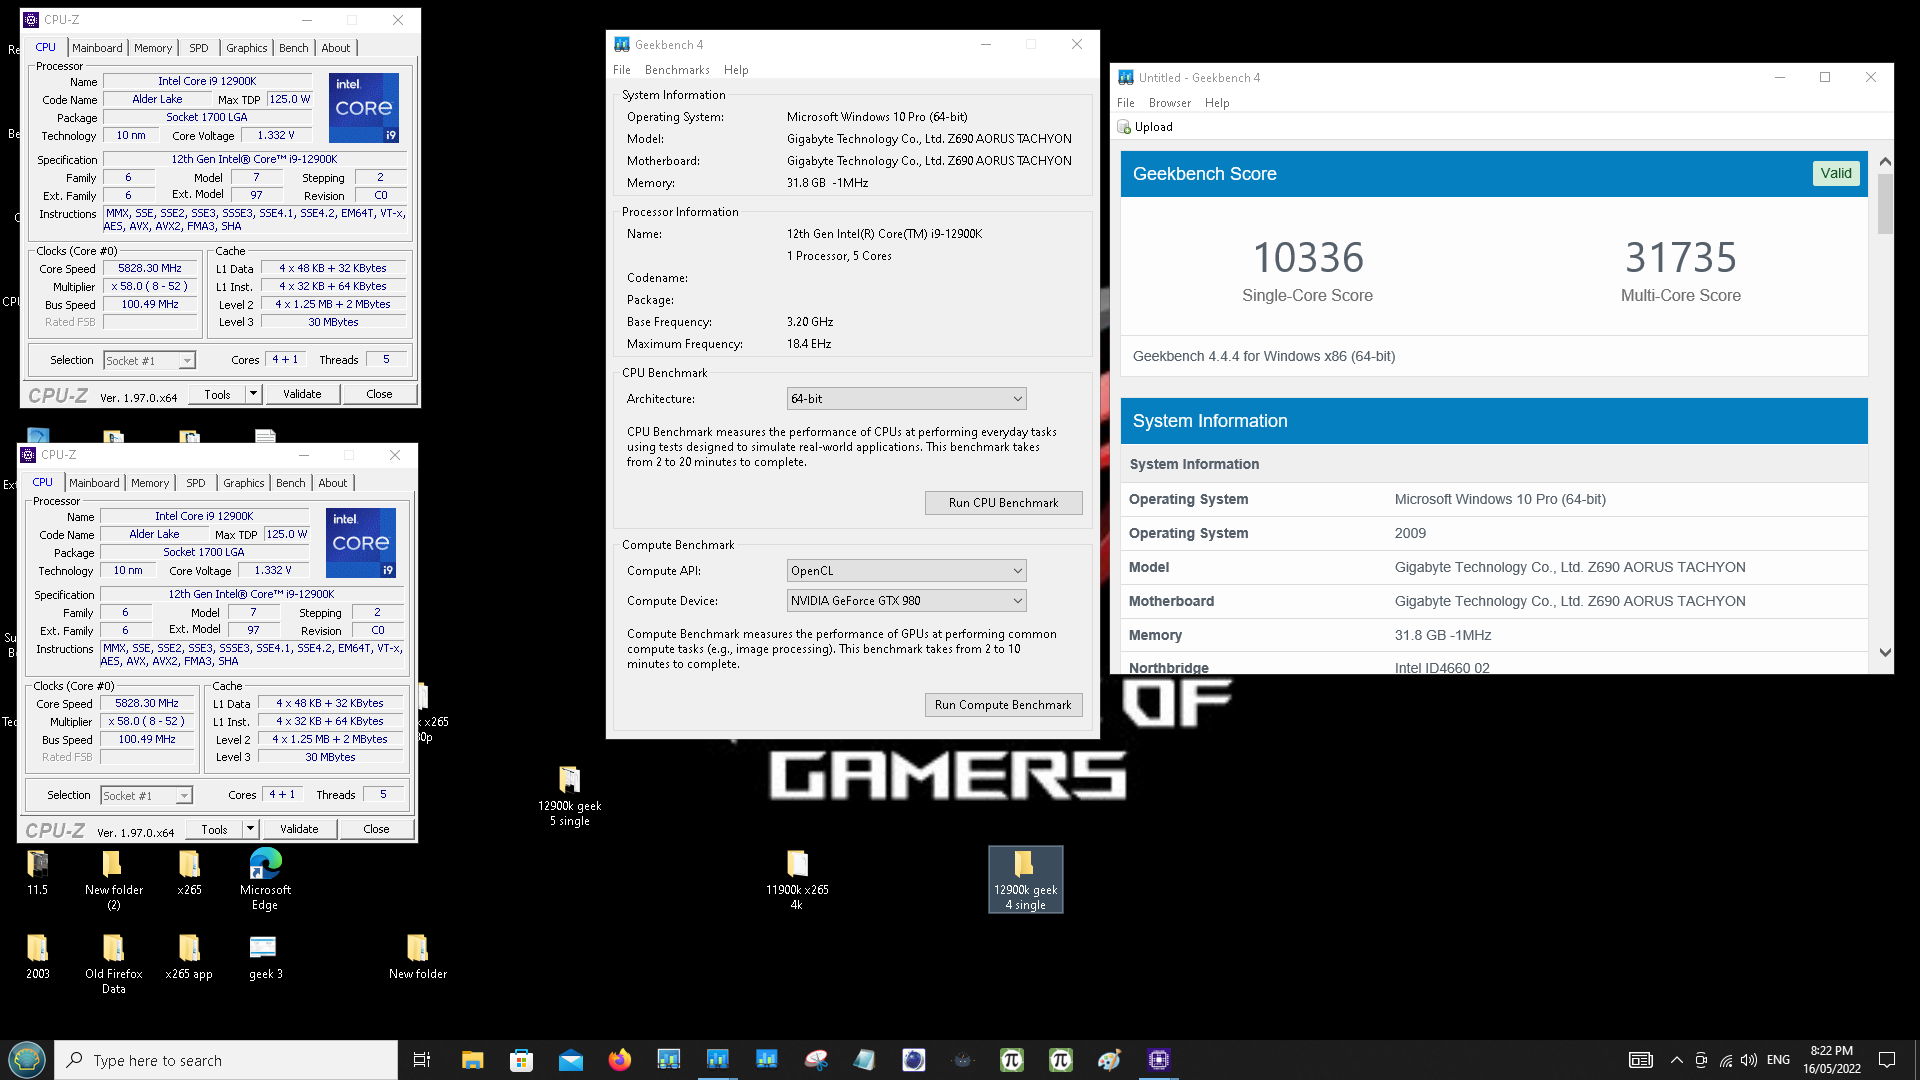Viewport: 1920px width, 1080px height.
Task: Click Close button in top CPU-Z
Action: point(379,394)
